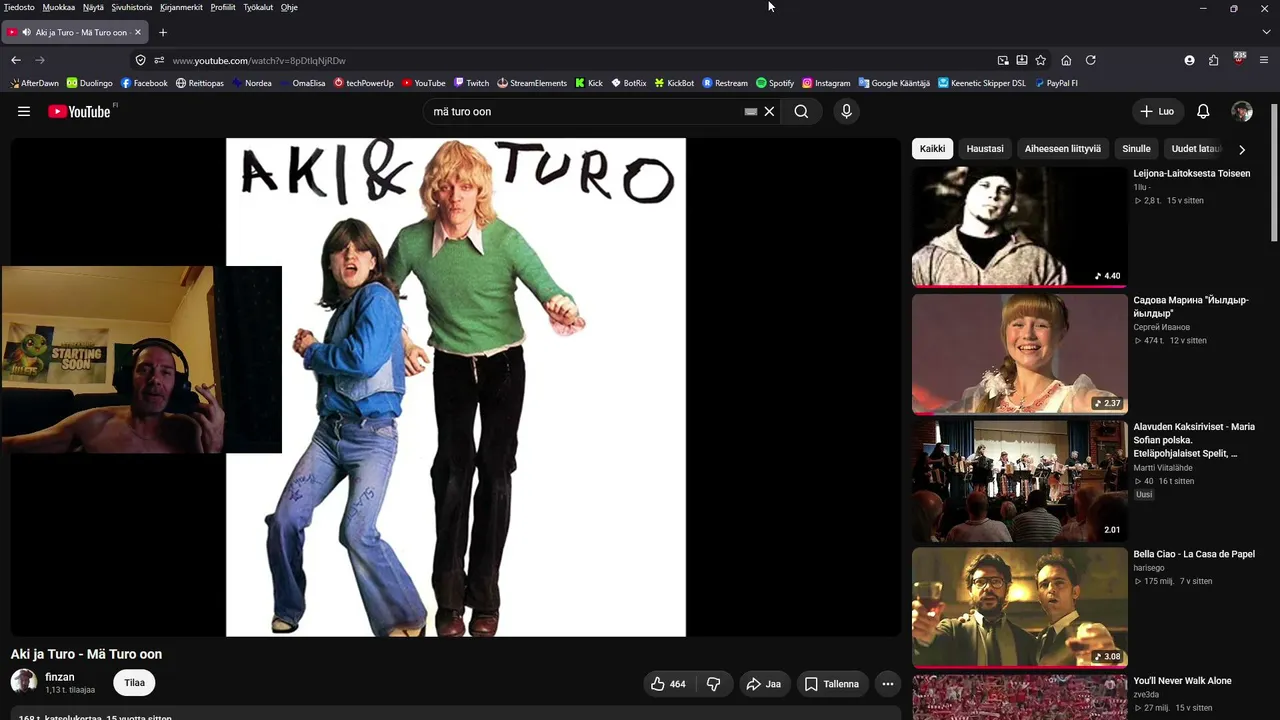
Task: Open the finzan channel name link
Action: tap(60, 677)
